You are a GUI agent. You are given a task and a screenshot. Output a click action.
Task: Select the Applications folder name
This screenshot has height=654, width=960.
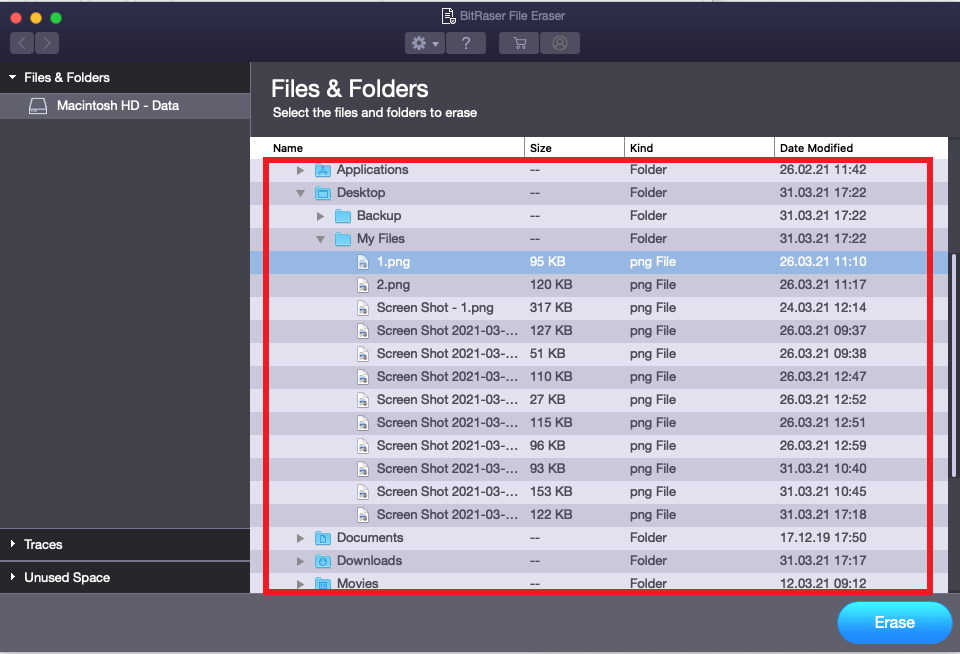click(372, 170)
